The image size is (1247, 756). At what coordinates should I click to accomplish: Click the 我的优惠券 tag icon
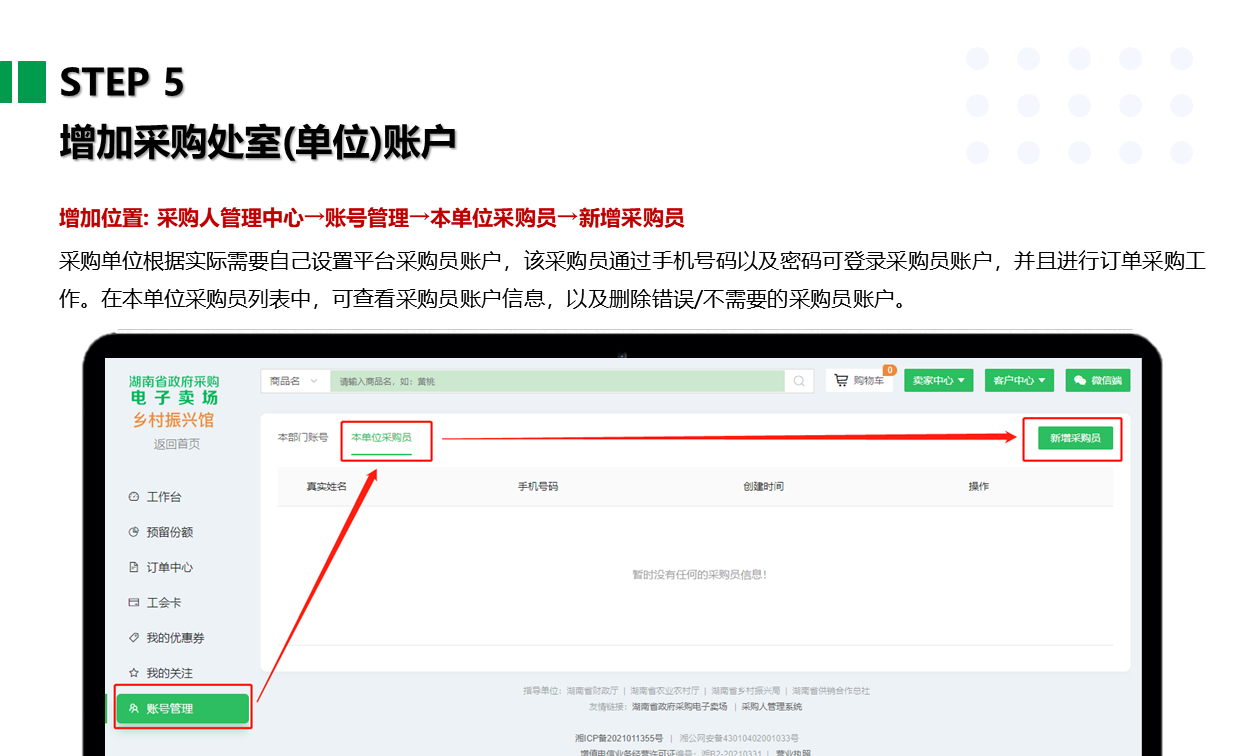(x=134, y=638)
